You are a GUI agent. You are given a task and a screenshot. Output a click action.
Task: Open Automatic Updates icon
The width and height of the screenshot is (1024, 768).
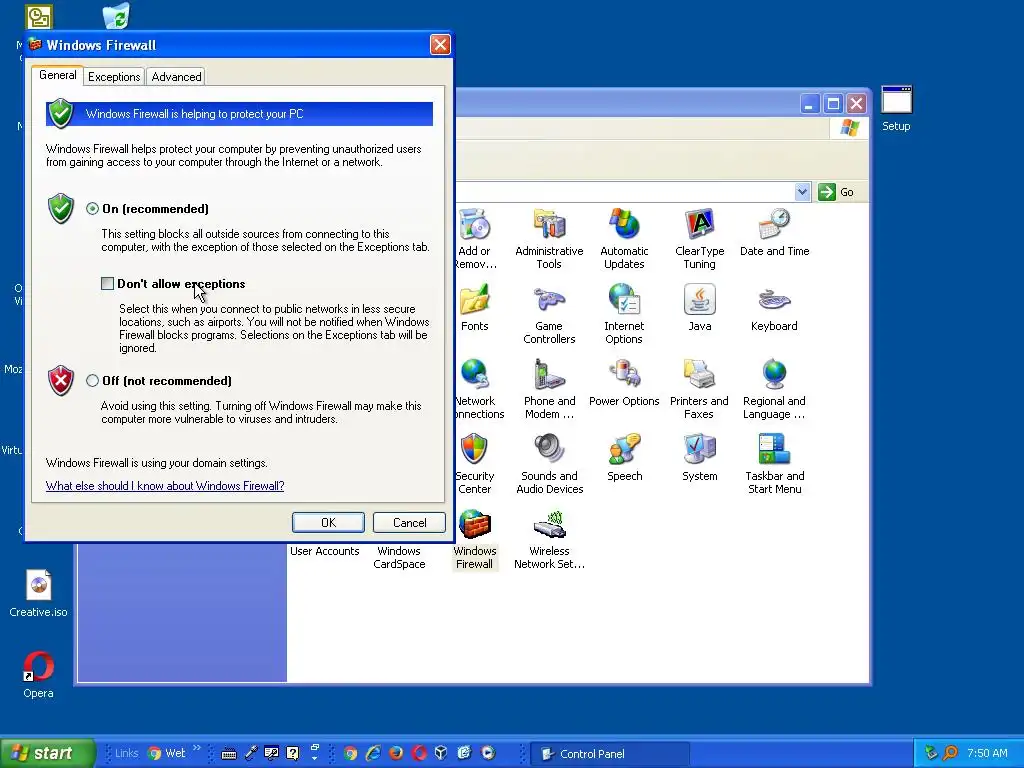tap(624, 239)
